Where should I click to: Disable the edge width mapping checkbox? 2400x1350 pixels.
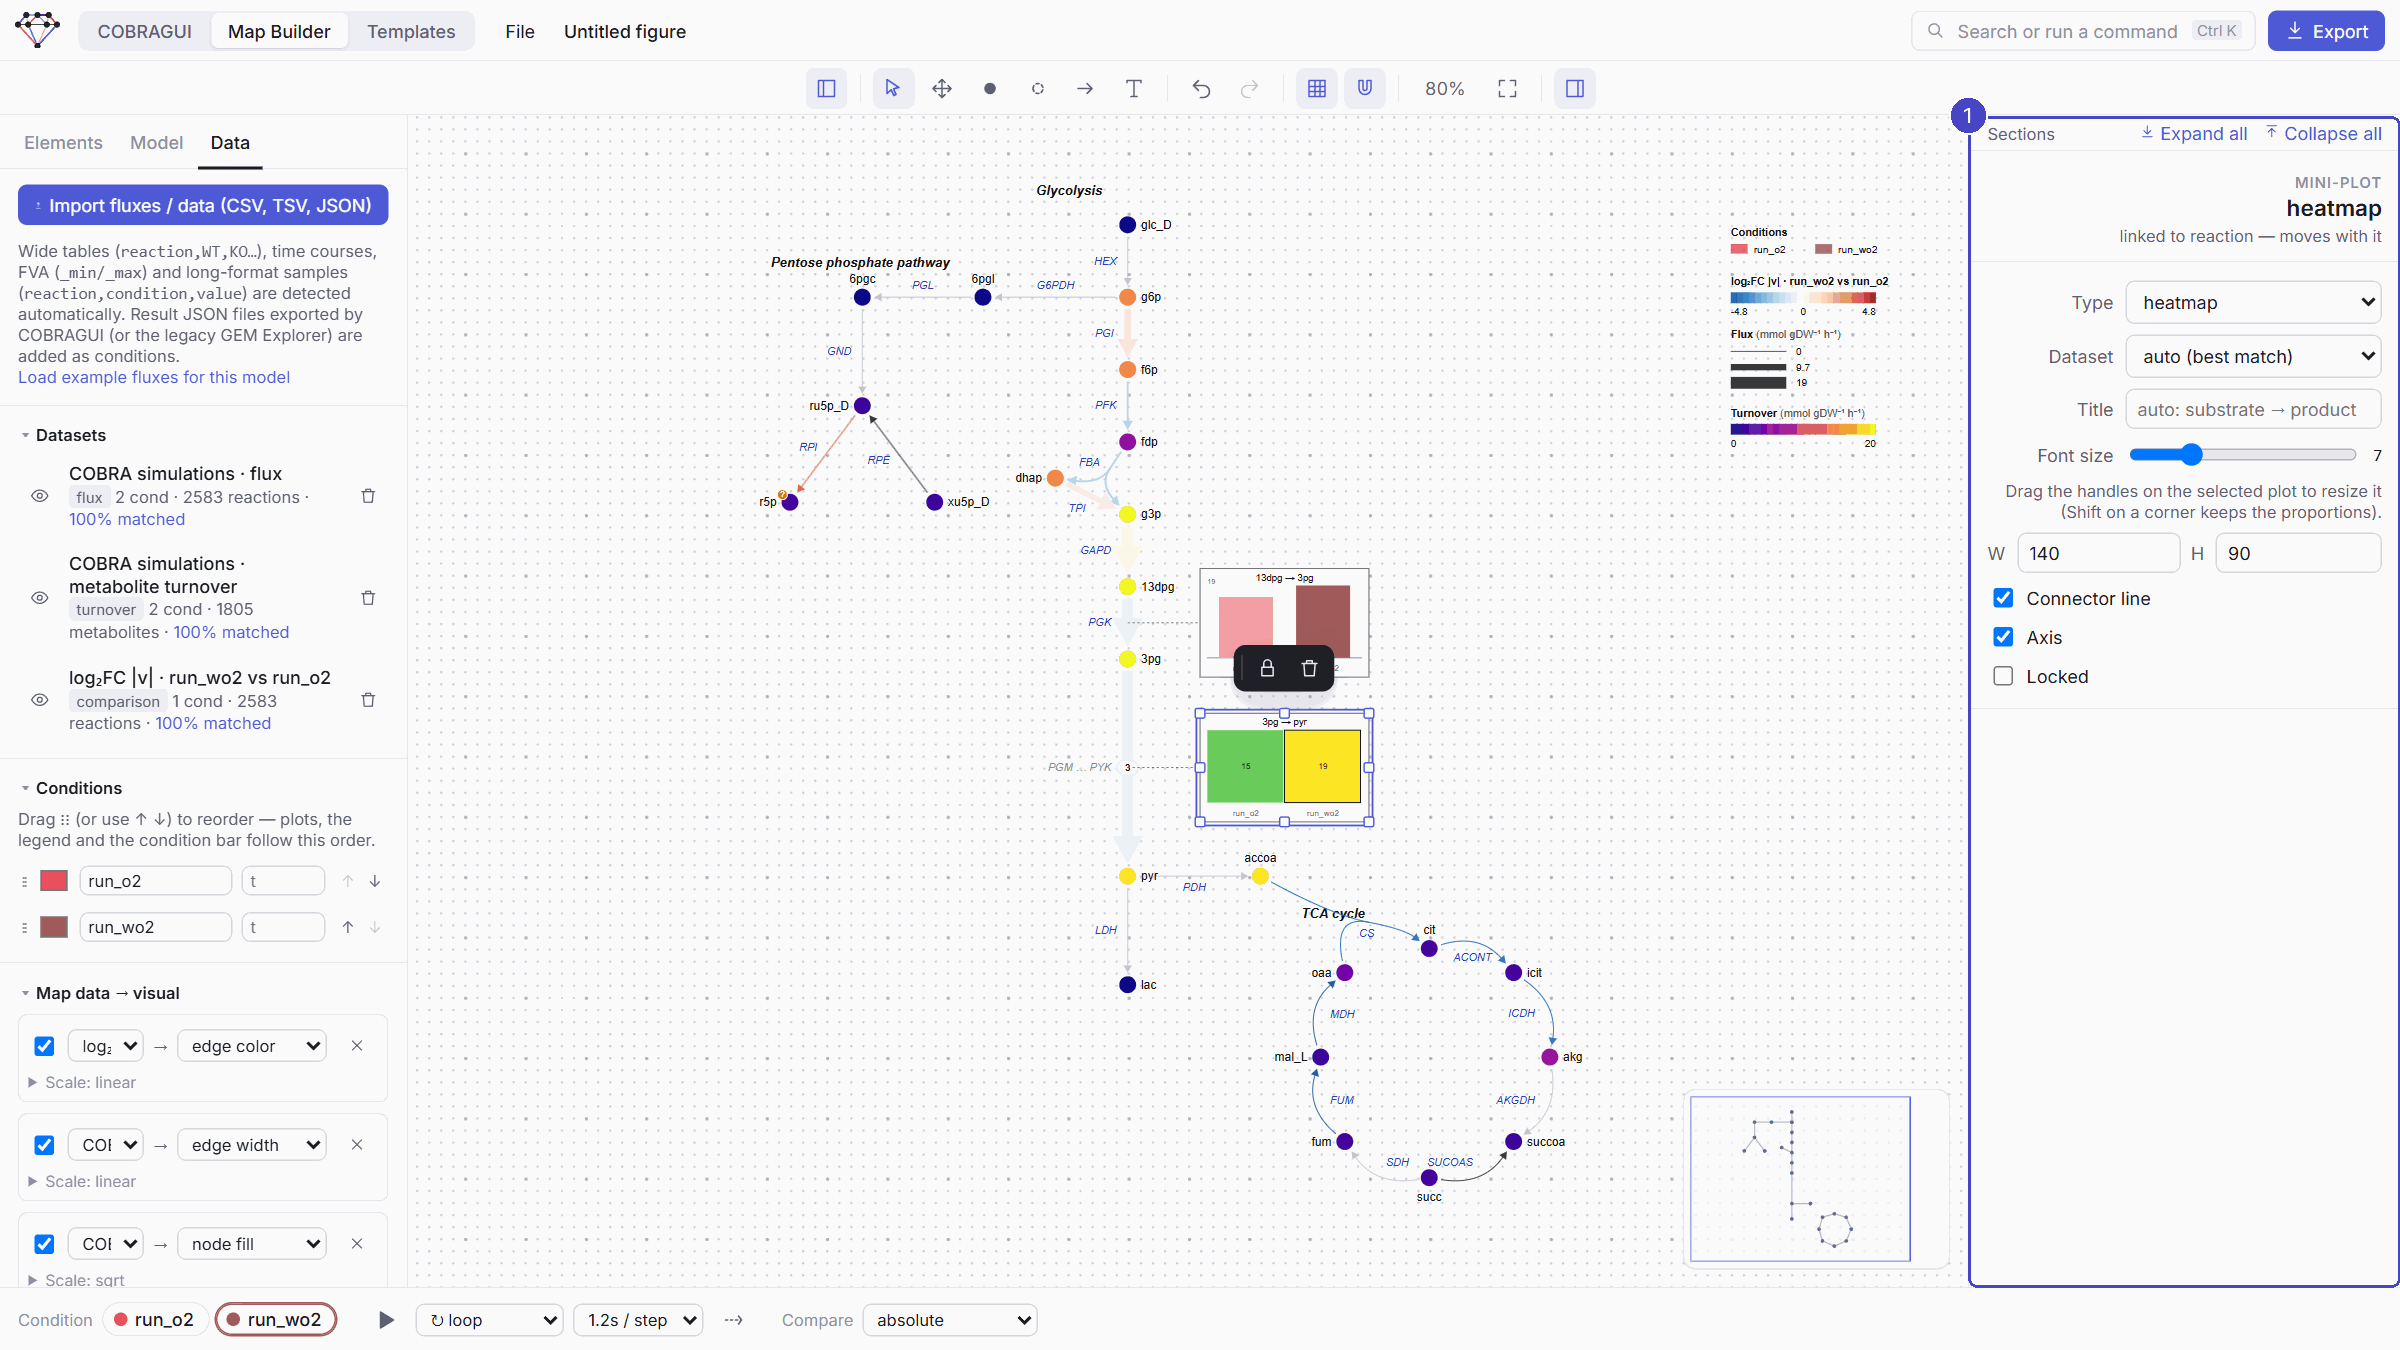tap(44, 1145)
